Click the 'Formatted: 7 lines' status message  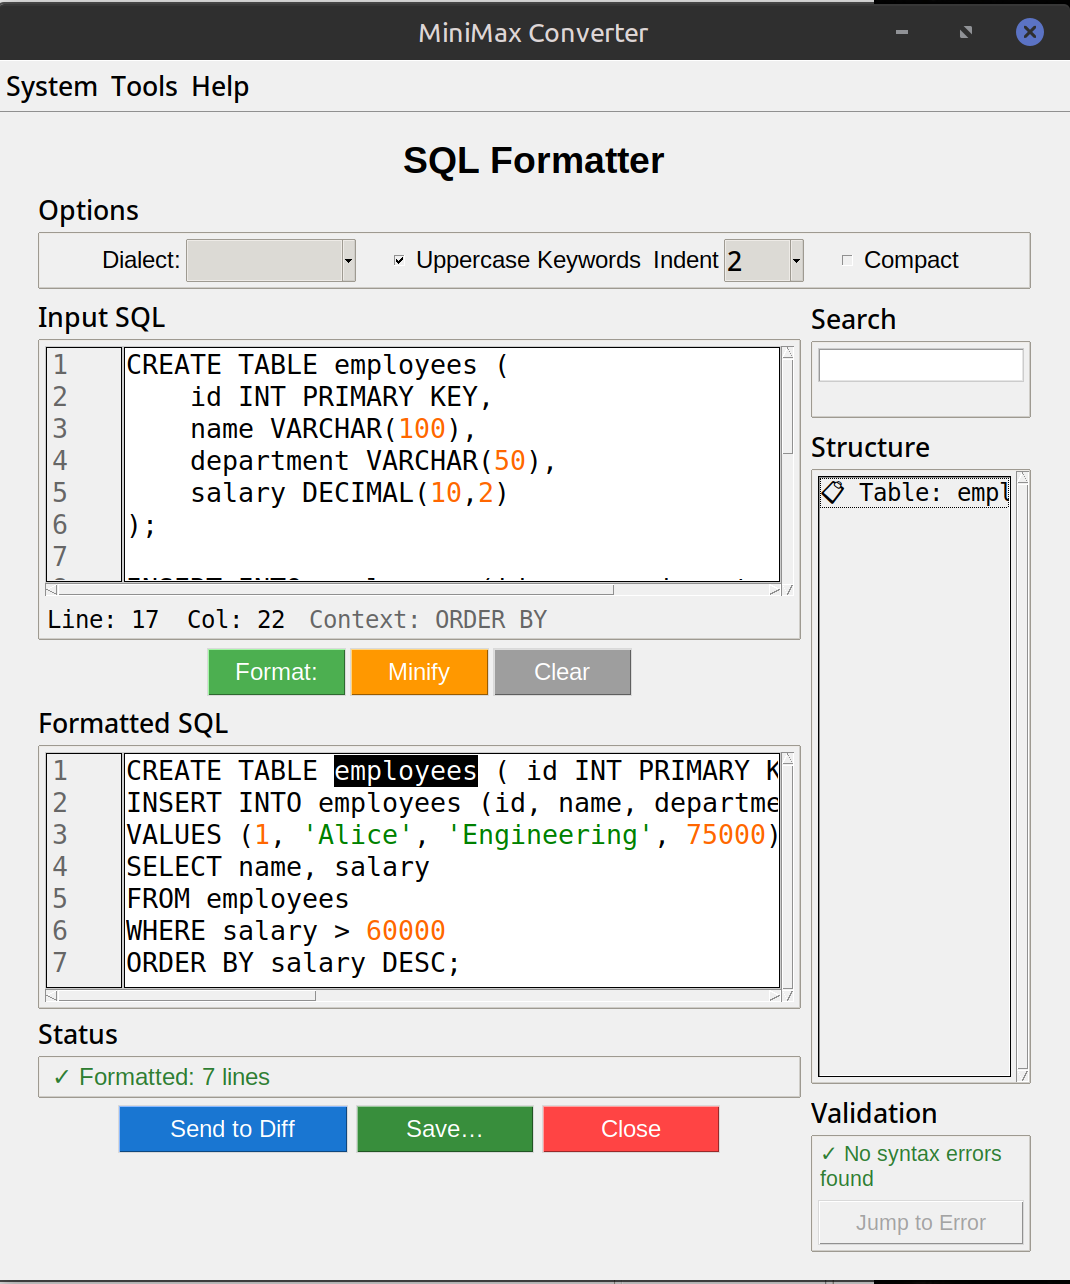pos(162,1077)
